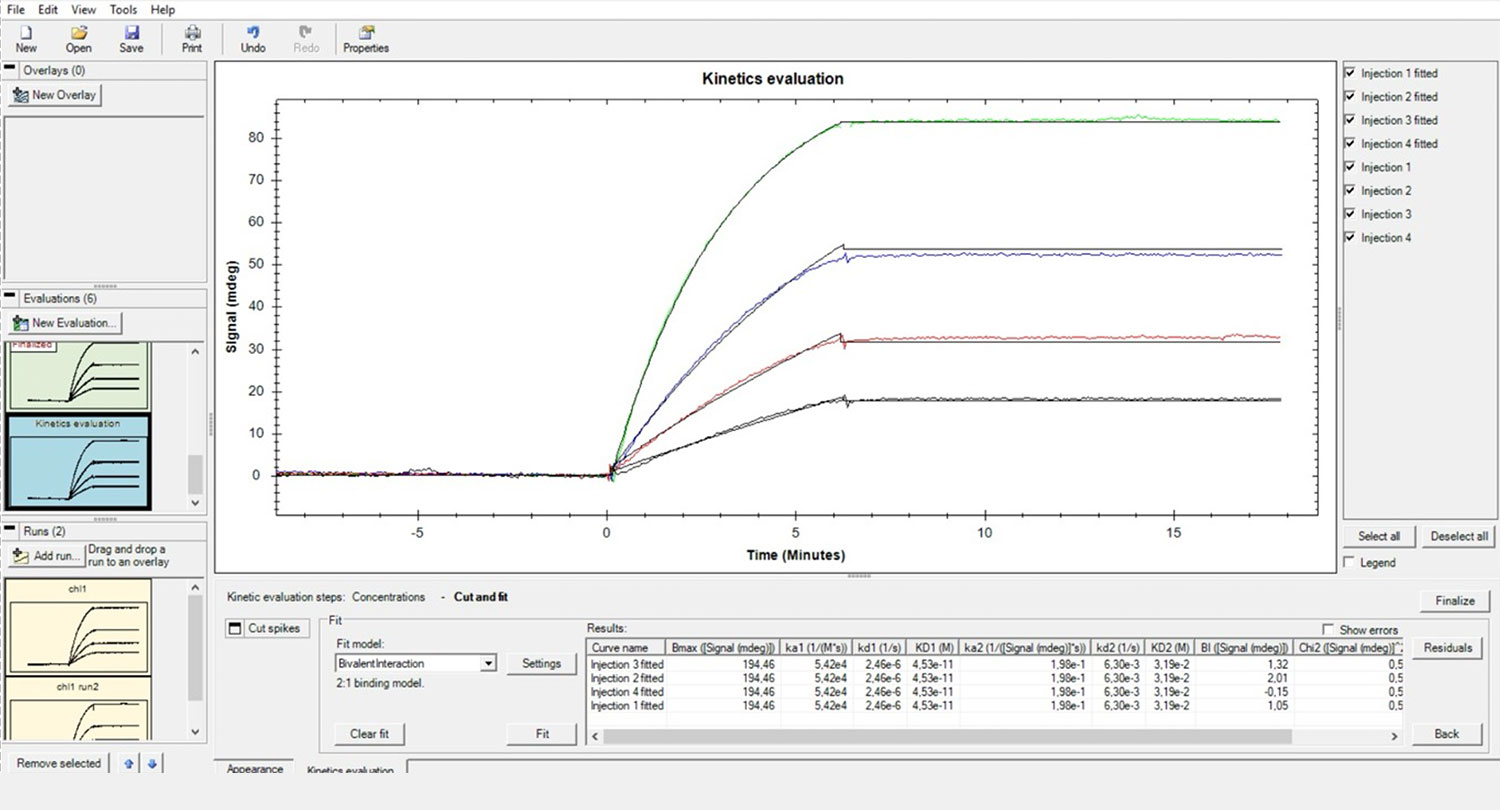1500x810 pixels.
Task: Switch to the Appearance tab
Action: pos(254,769)
